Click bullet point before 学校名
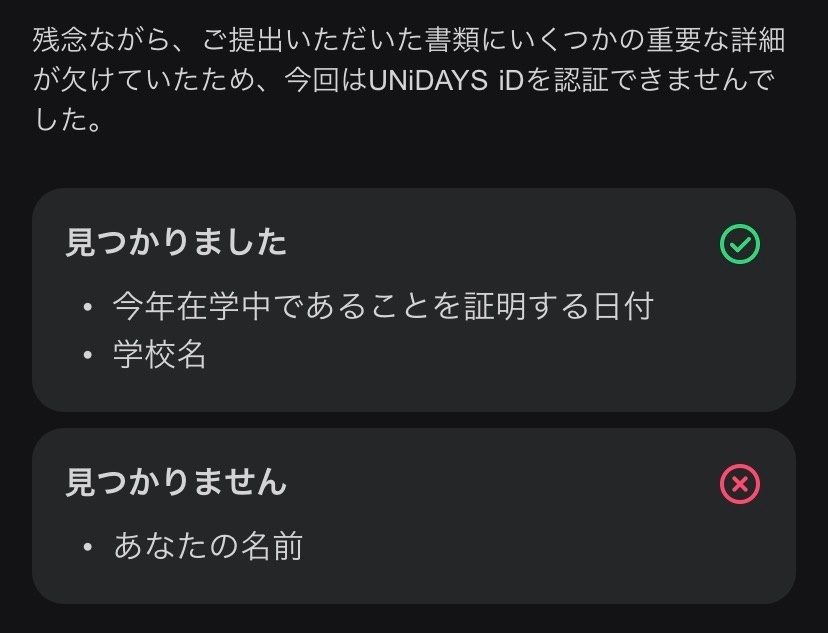 coord(88,355)
